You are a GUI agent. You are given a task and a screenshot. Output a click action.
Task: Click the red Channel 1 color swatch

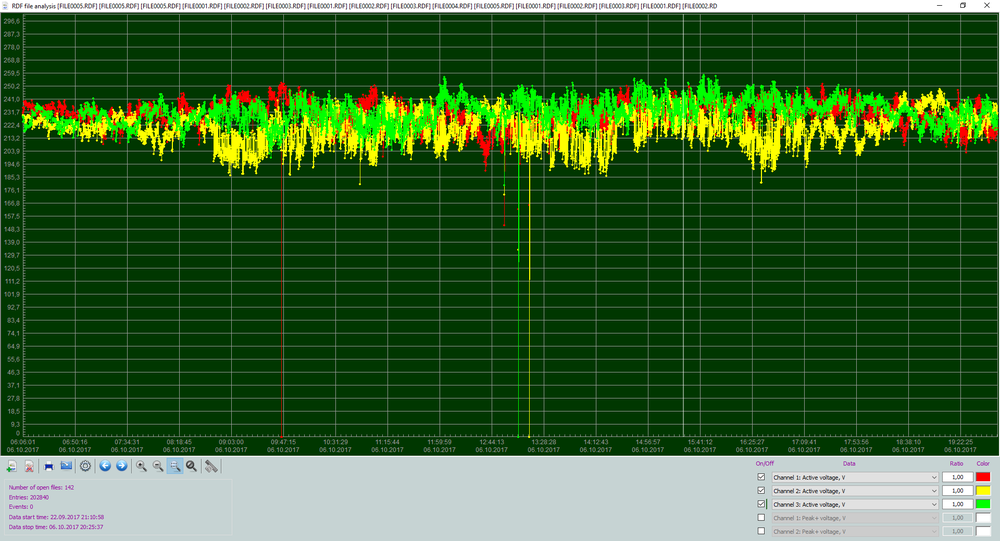(x=982, y=477)
